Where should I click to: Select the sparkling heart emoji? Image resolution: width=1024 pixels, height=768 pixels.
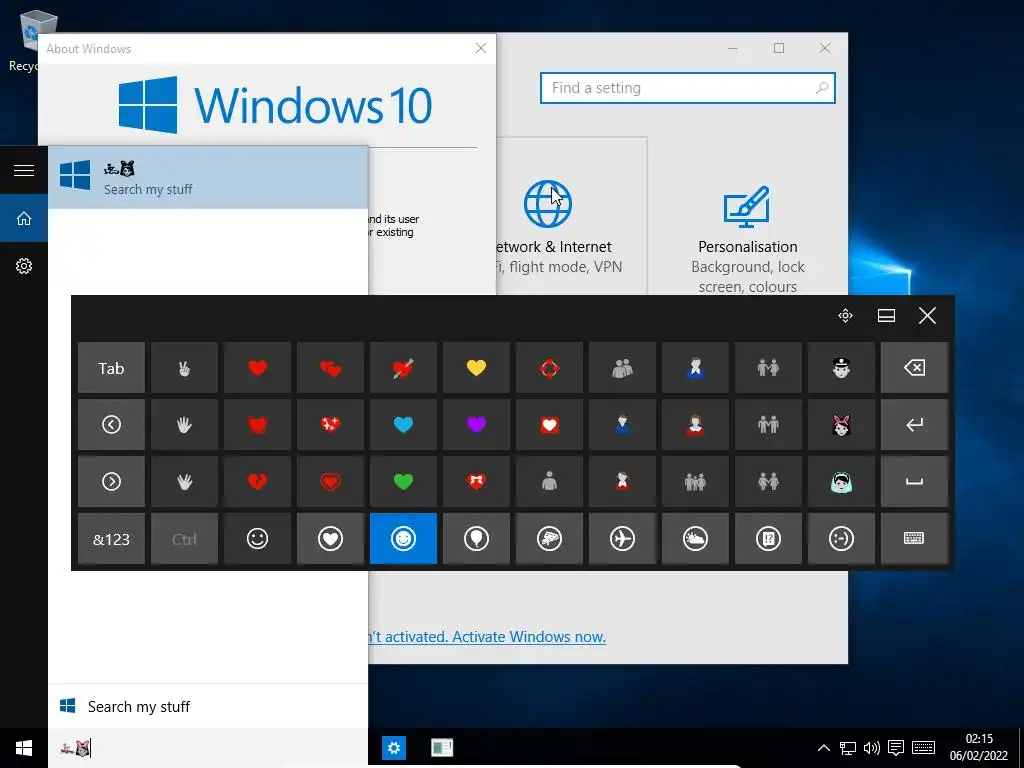[x=330, y=425]
